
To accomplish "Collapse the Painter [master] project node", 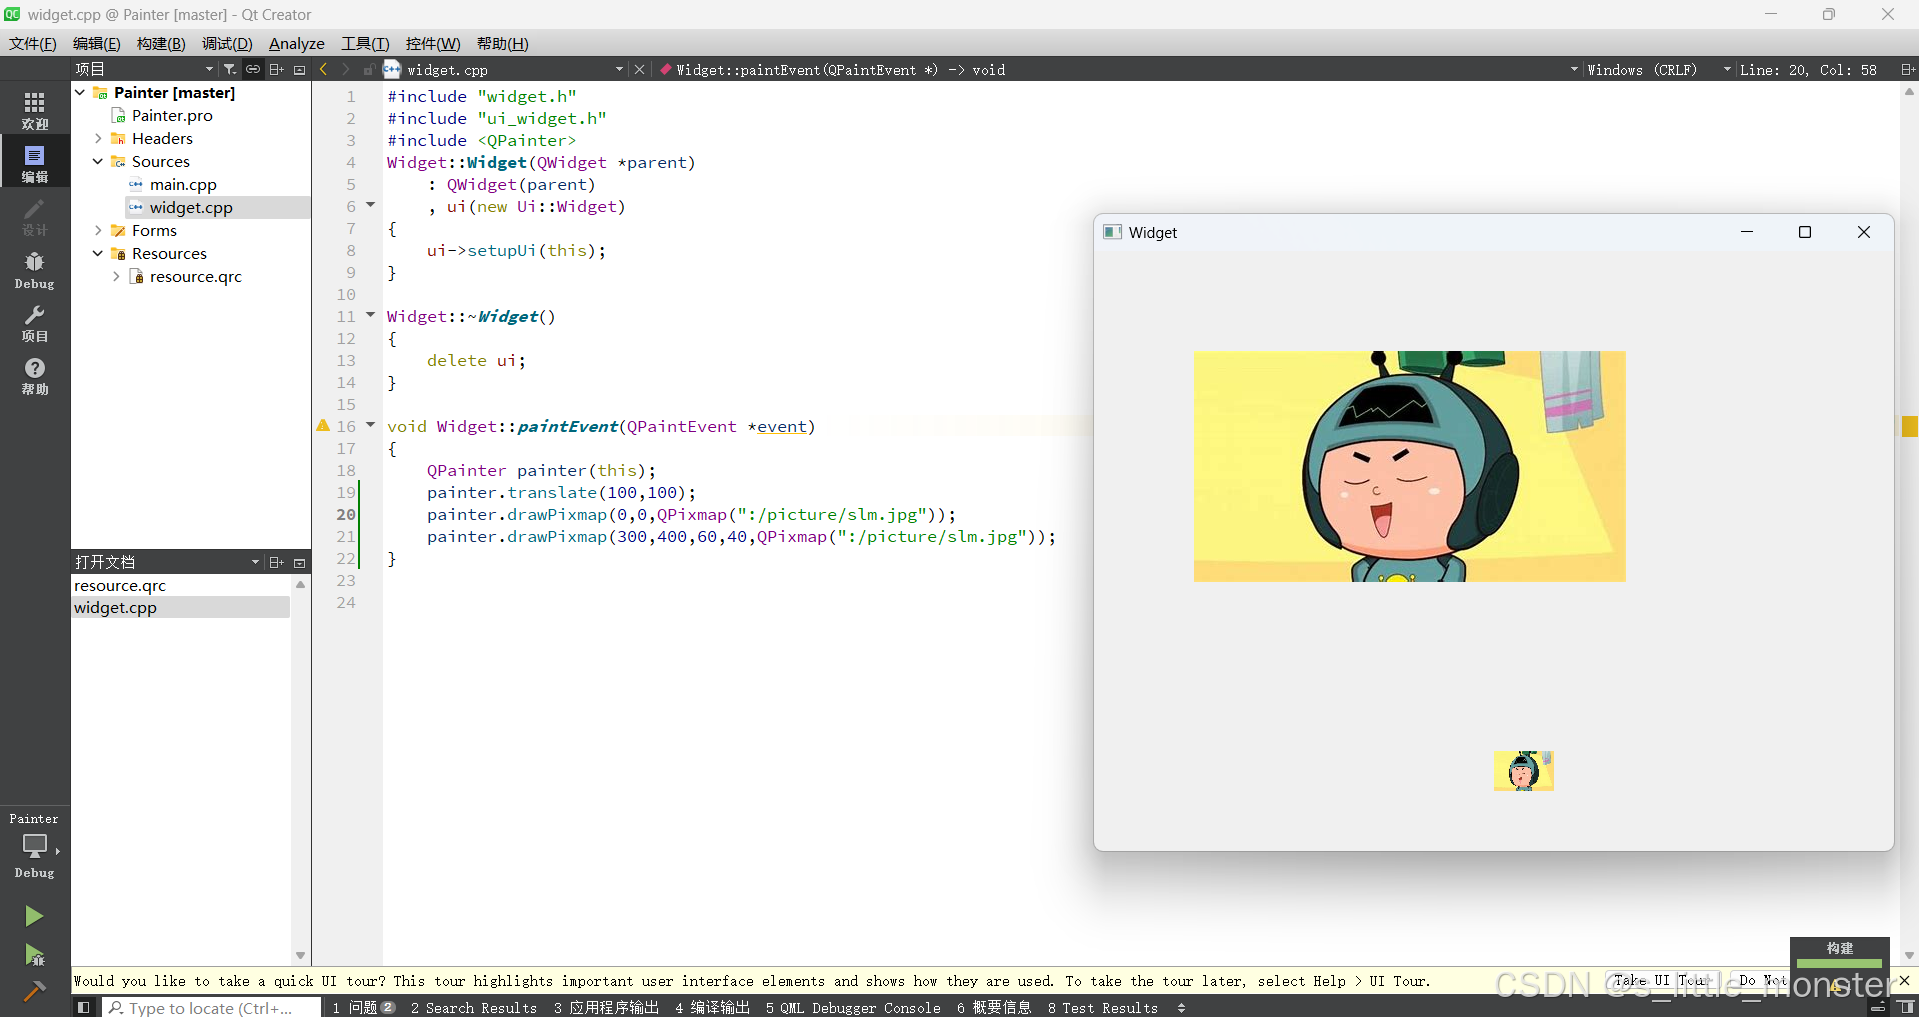I will click(x=80, y=92).
